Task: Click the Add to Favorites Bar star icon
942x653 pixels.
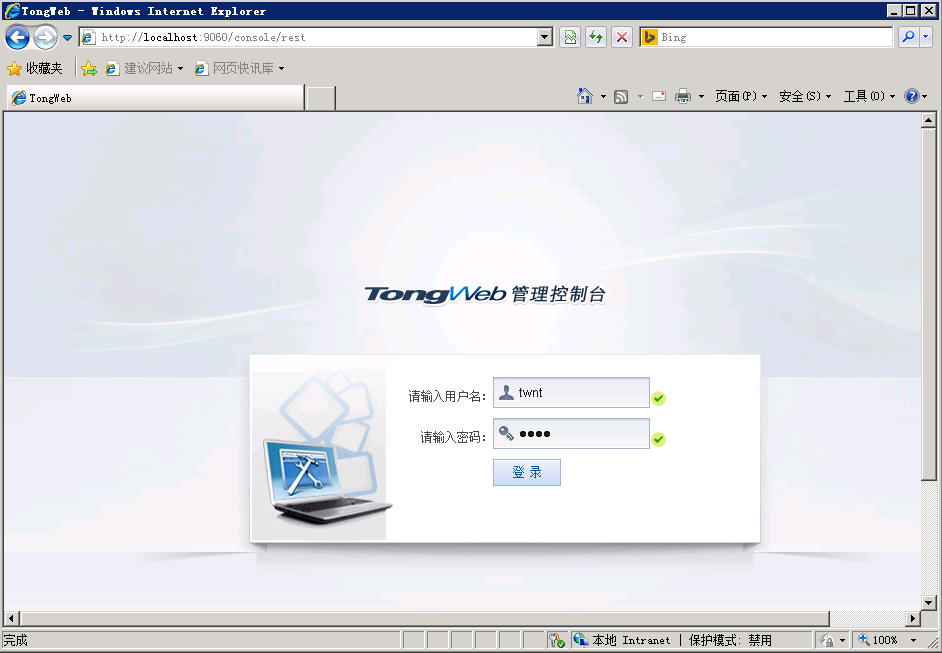Action: pos(89,68)
